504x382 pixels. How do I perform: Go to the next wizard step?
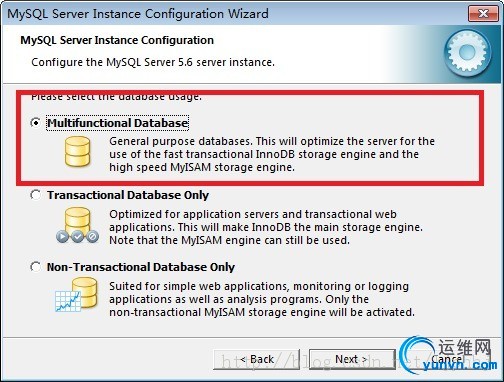pos(352,359)
